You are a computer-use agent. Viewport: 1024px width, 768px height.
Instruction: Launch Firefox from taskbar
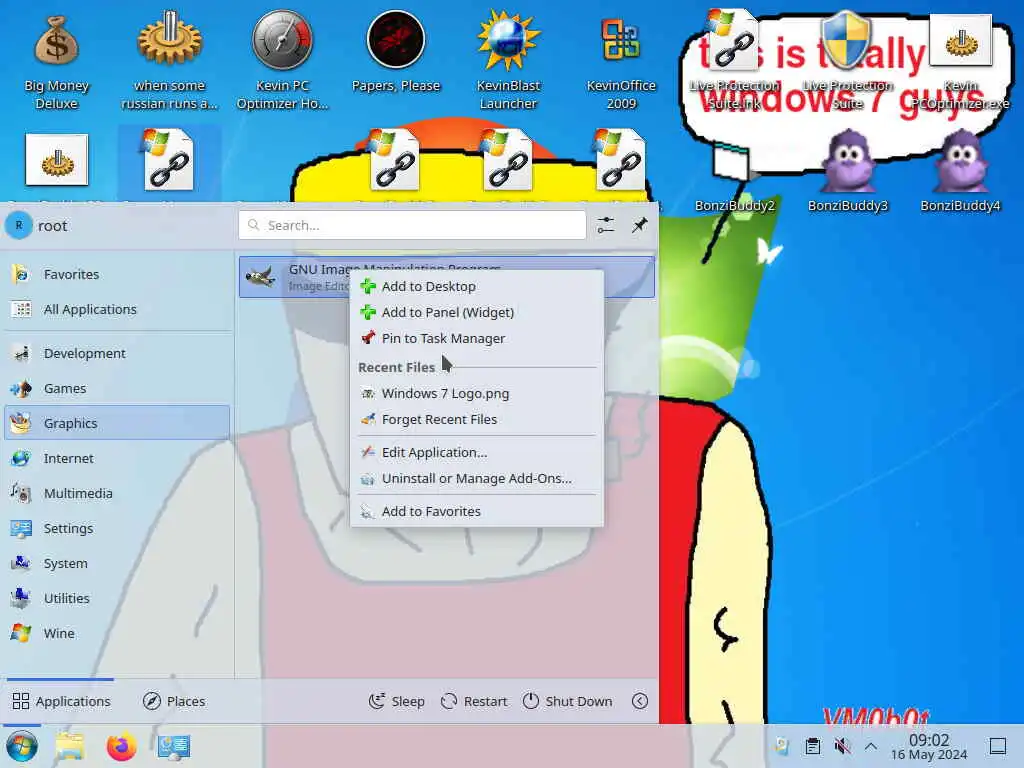pos(121,746)
